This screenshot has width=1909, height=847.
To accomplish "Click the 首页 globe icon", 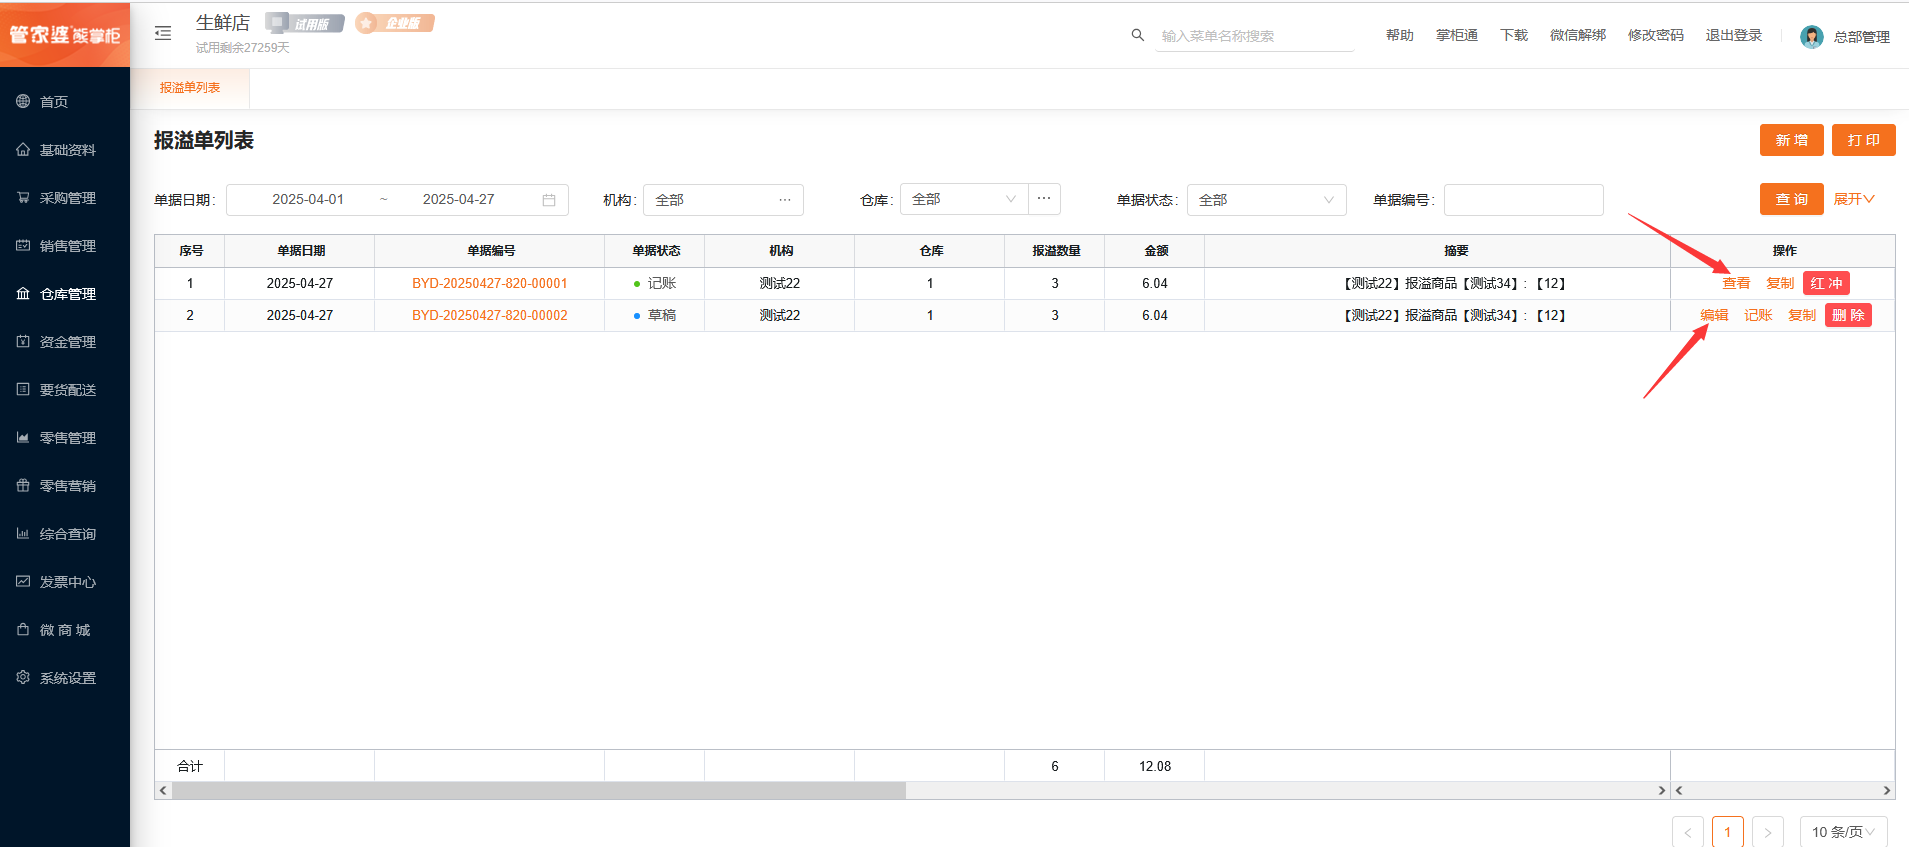I will click(23, 101).
